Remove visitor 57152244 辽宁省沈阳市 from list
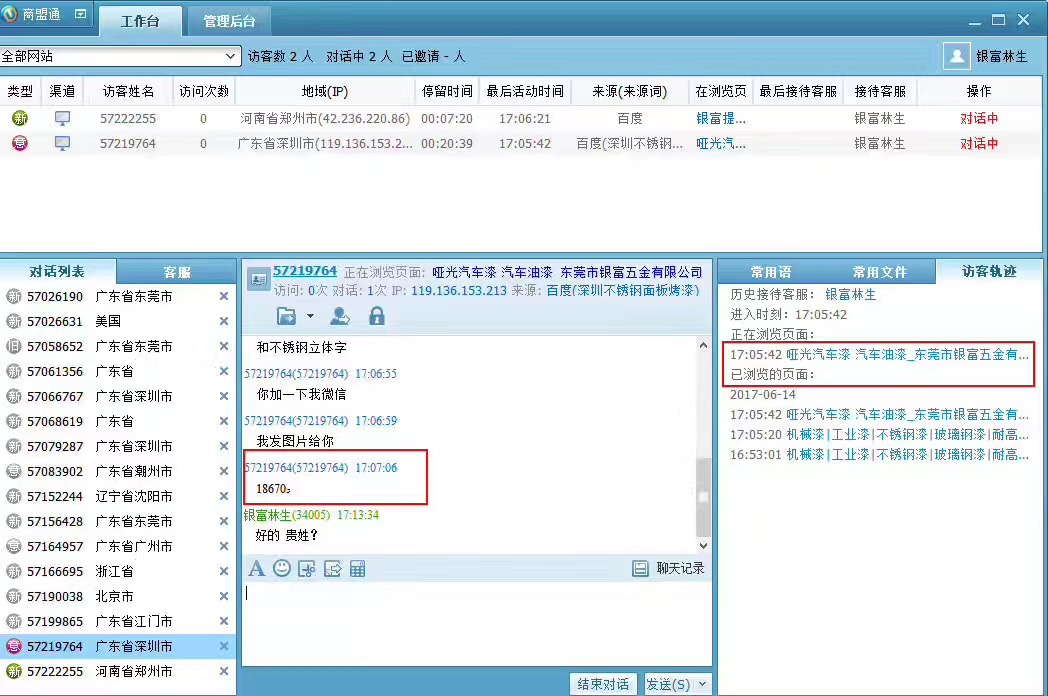 (223, 496)
